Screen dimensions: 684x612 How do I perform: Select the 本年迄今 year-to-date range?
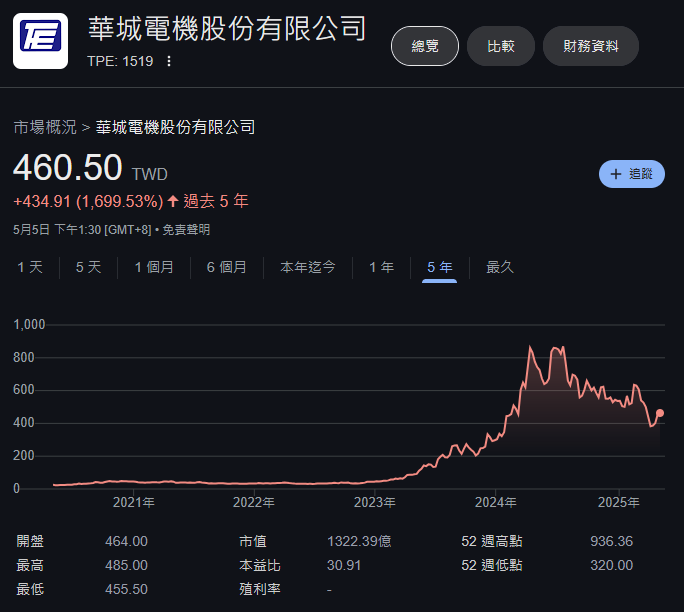[x=308, y=267]
